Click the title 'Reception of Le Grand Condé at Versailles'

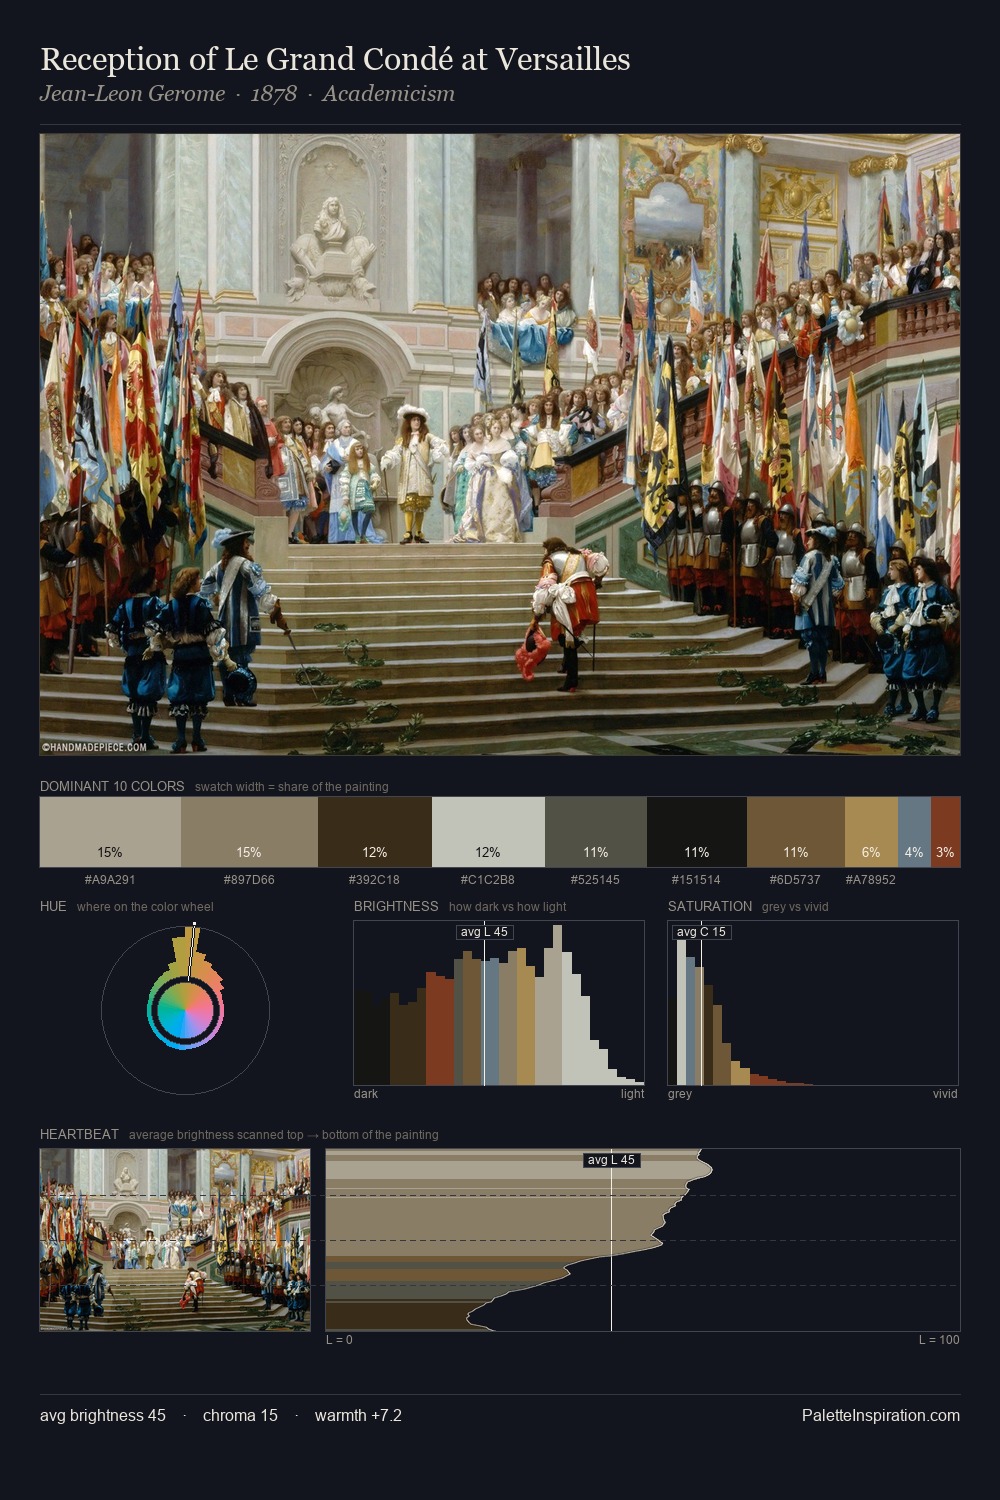[335, 59]
